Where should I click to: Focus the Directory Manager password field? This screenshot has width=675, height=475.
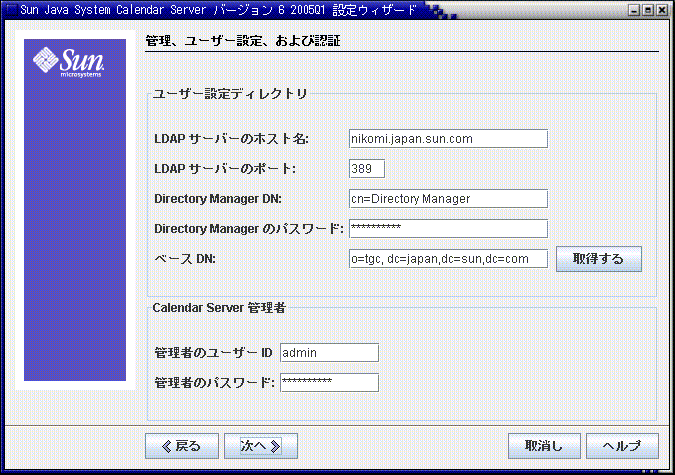click(x=448, y=228)
